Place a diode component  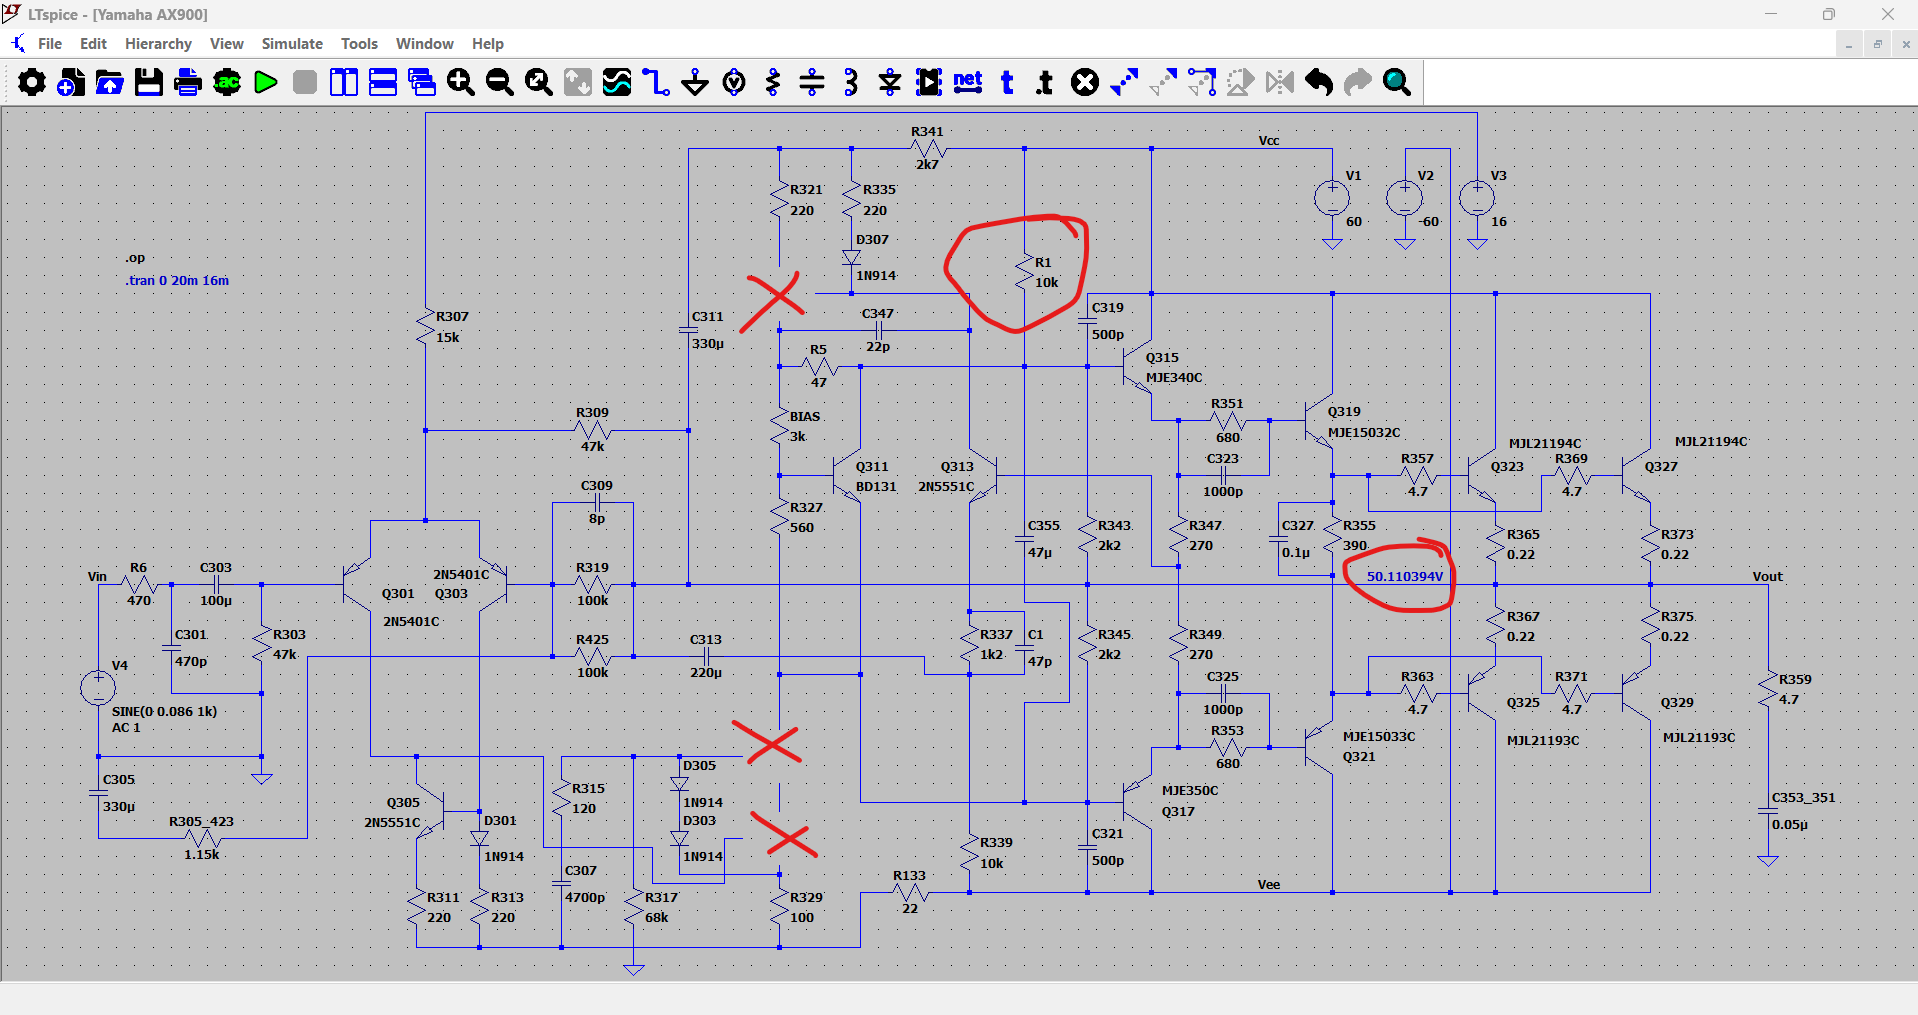(890, 82)
